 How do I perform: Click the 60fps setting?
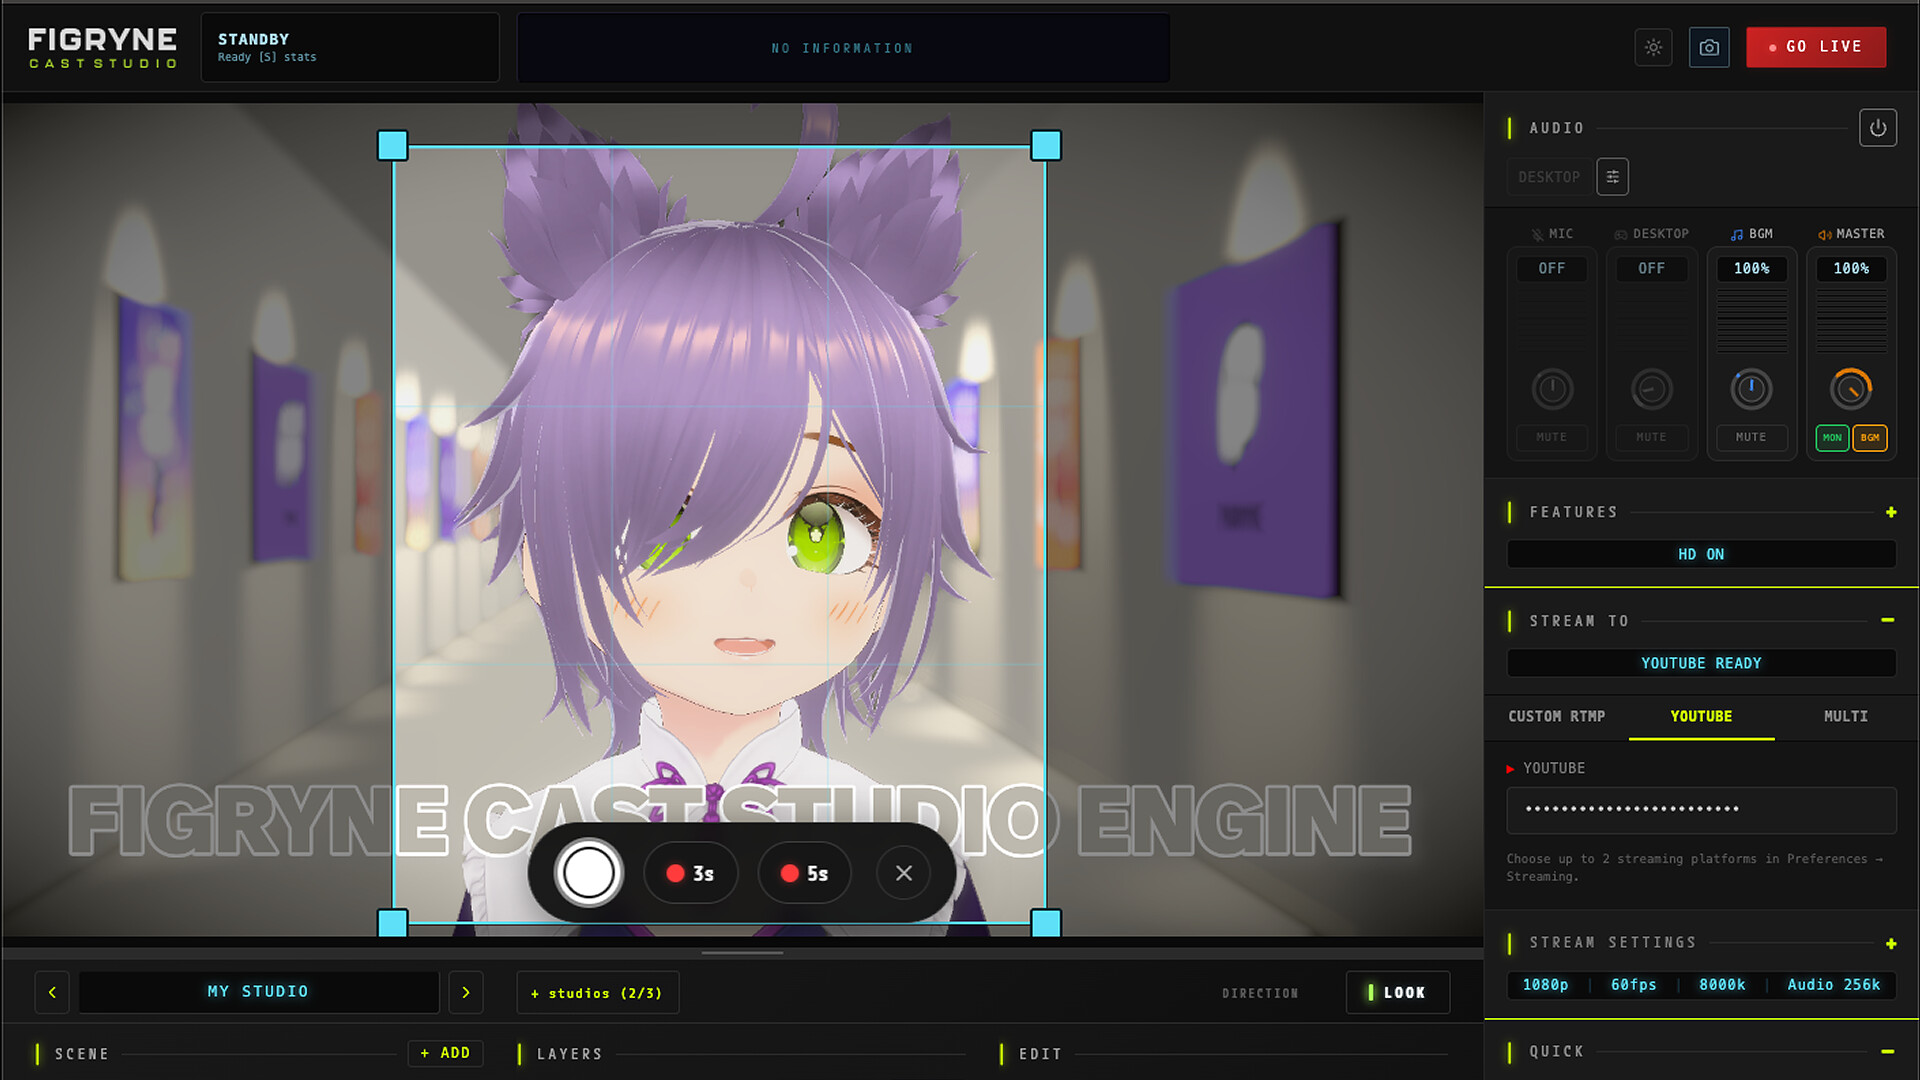coord(1633,985)
